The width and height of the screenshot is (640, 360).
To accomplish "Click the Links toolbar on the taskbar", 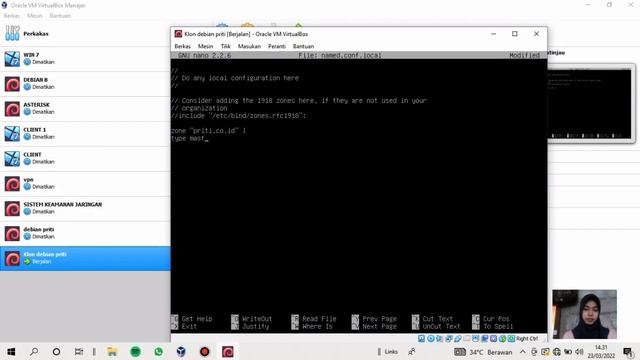I will point(391,351).
